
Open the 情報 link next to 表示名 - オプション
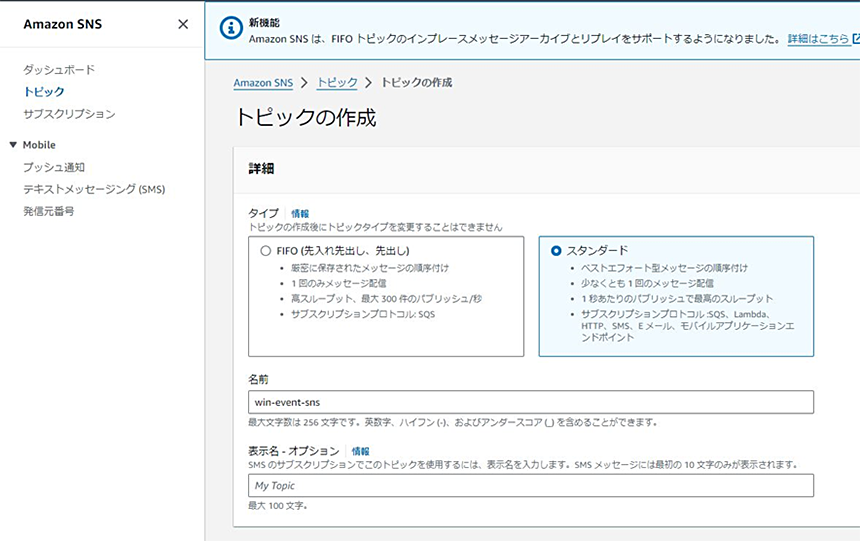click(360, 452)
